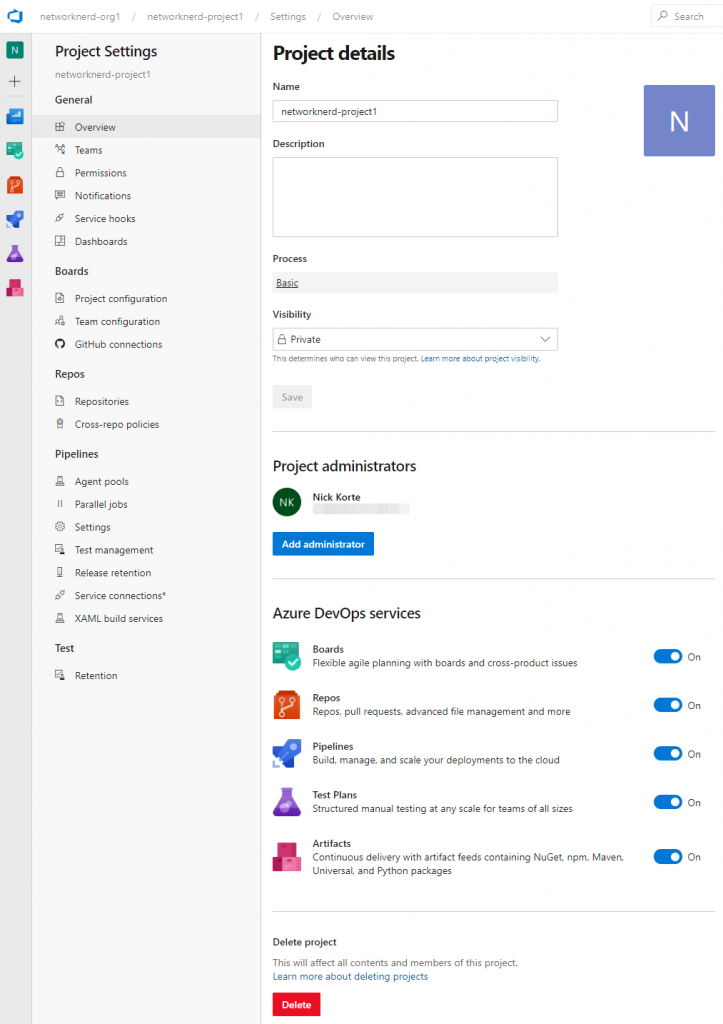The height and width of the screenshot is (1024, 723).
Task: Click the NK administrator avatar
Action: (x=287, y=502)
